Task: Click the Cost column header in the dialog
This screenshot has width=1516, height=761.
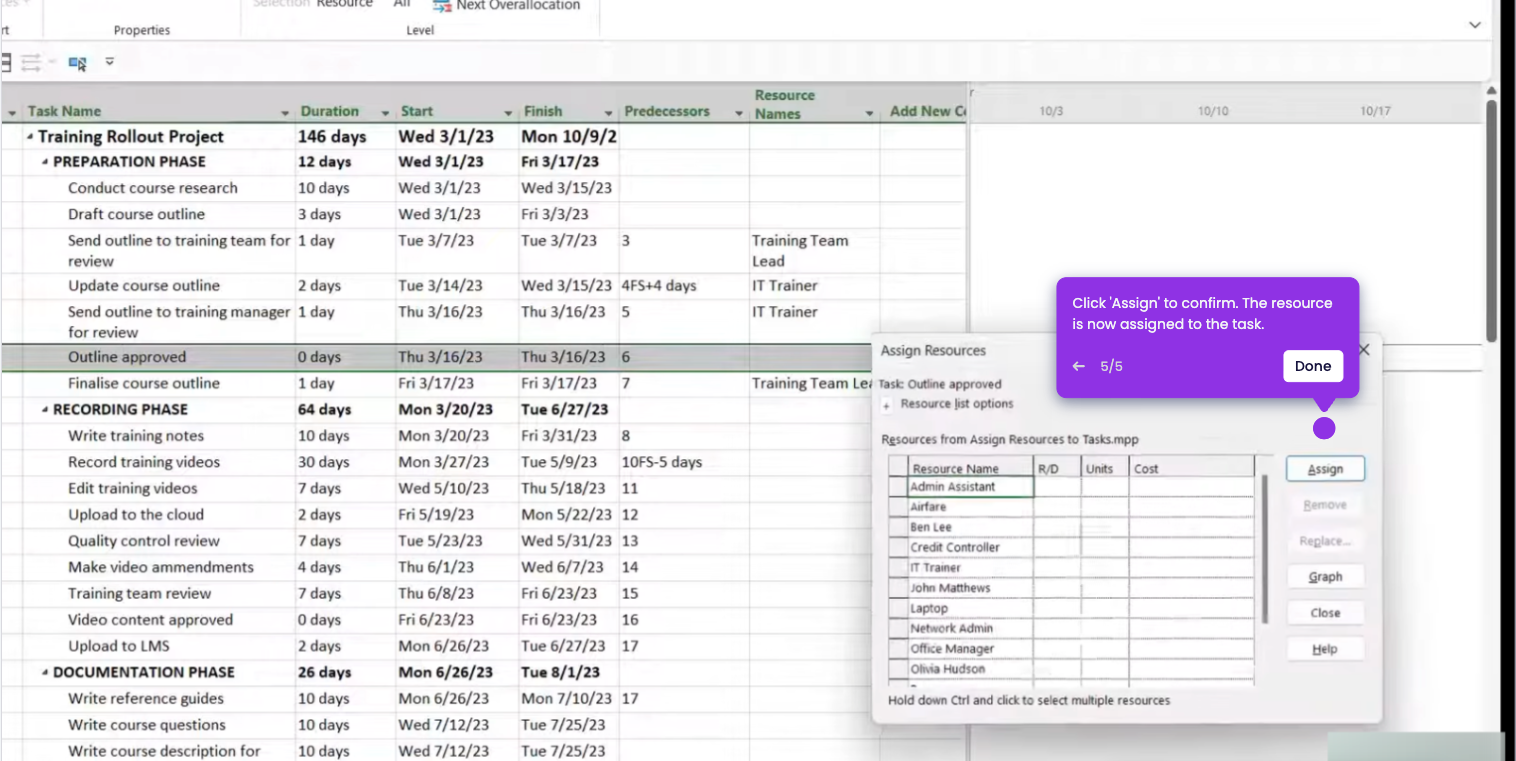Action: [1192, 468]
